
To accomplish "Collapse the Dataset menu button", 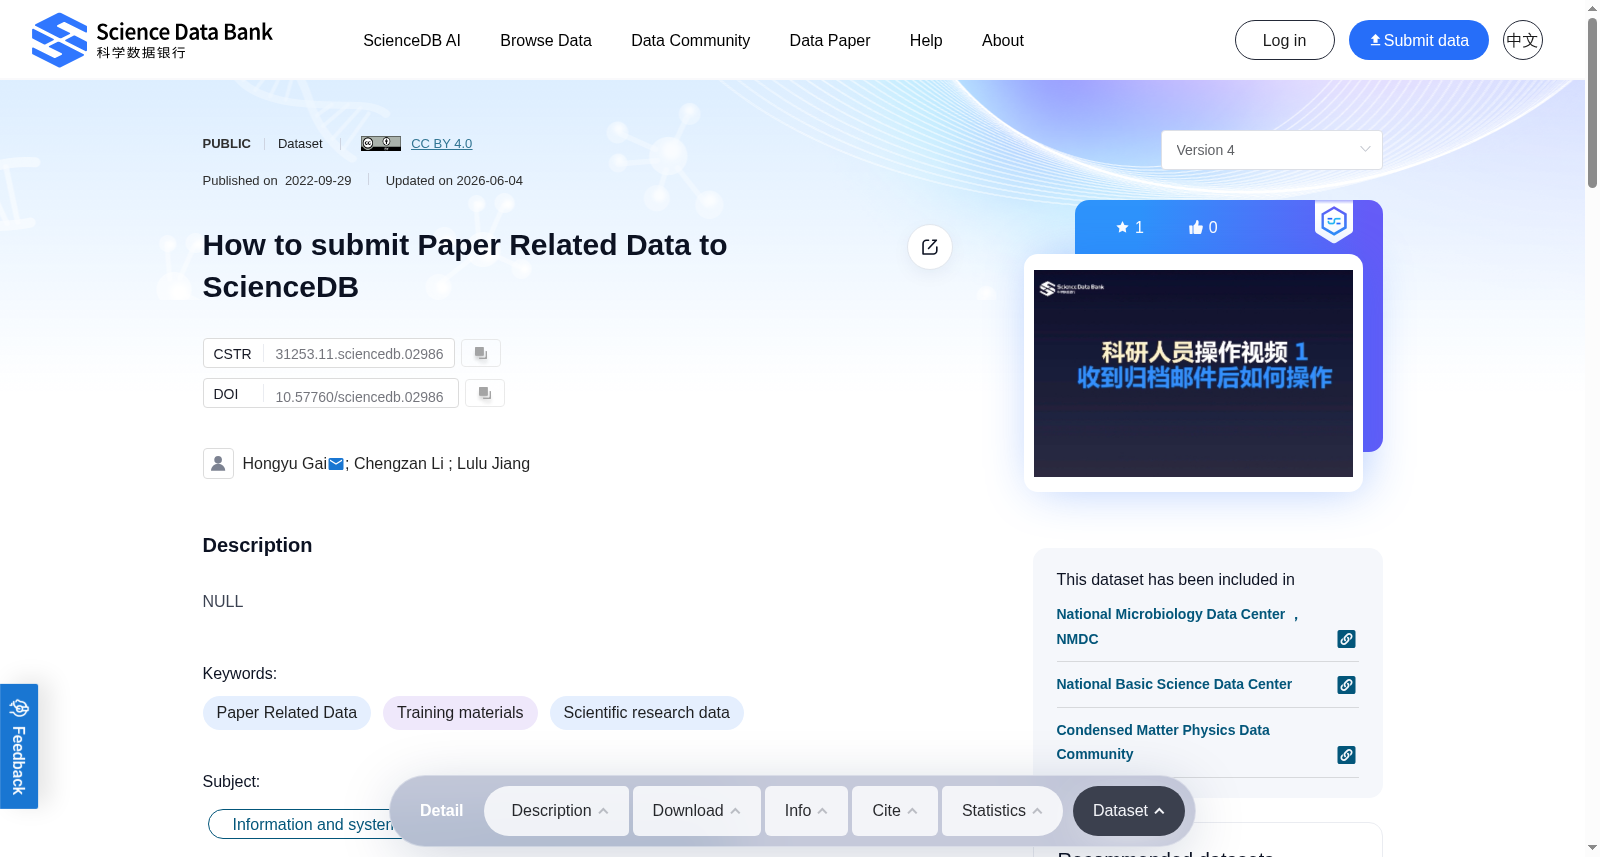I will [1129, 811].
